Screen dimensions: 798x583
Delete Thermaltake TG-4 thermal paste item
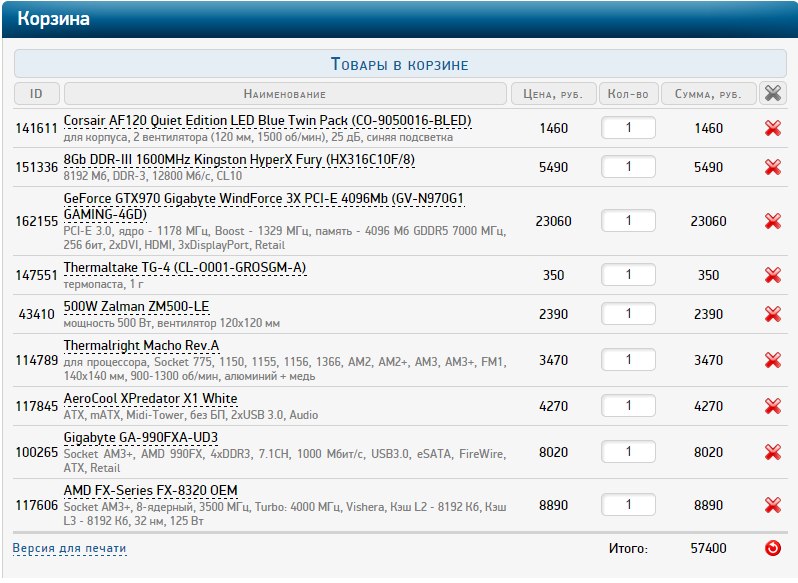773,275
